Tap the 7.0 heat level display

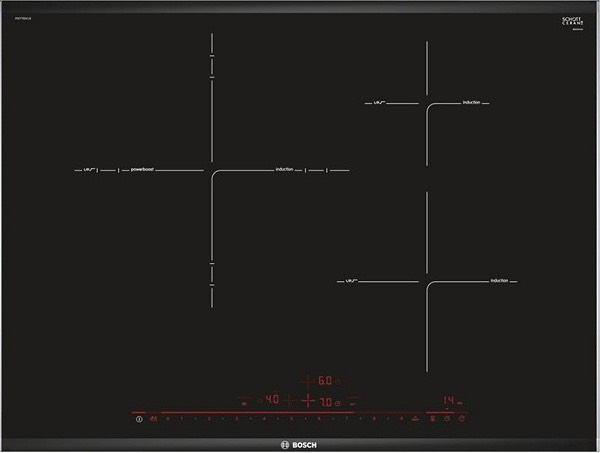click(325, 401)
